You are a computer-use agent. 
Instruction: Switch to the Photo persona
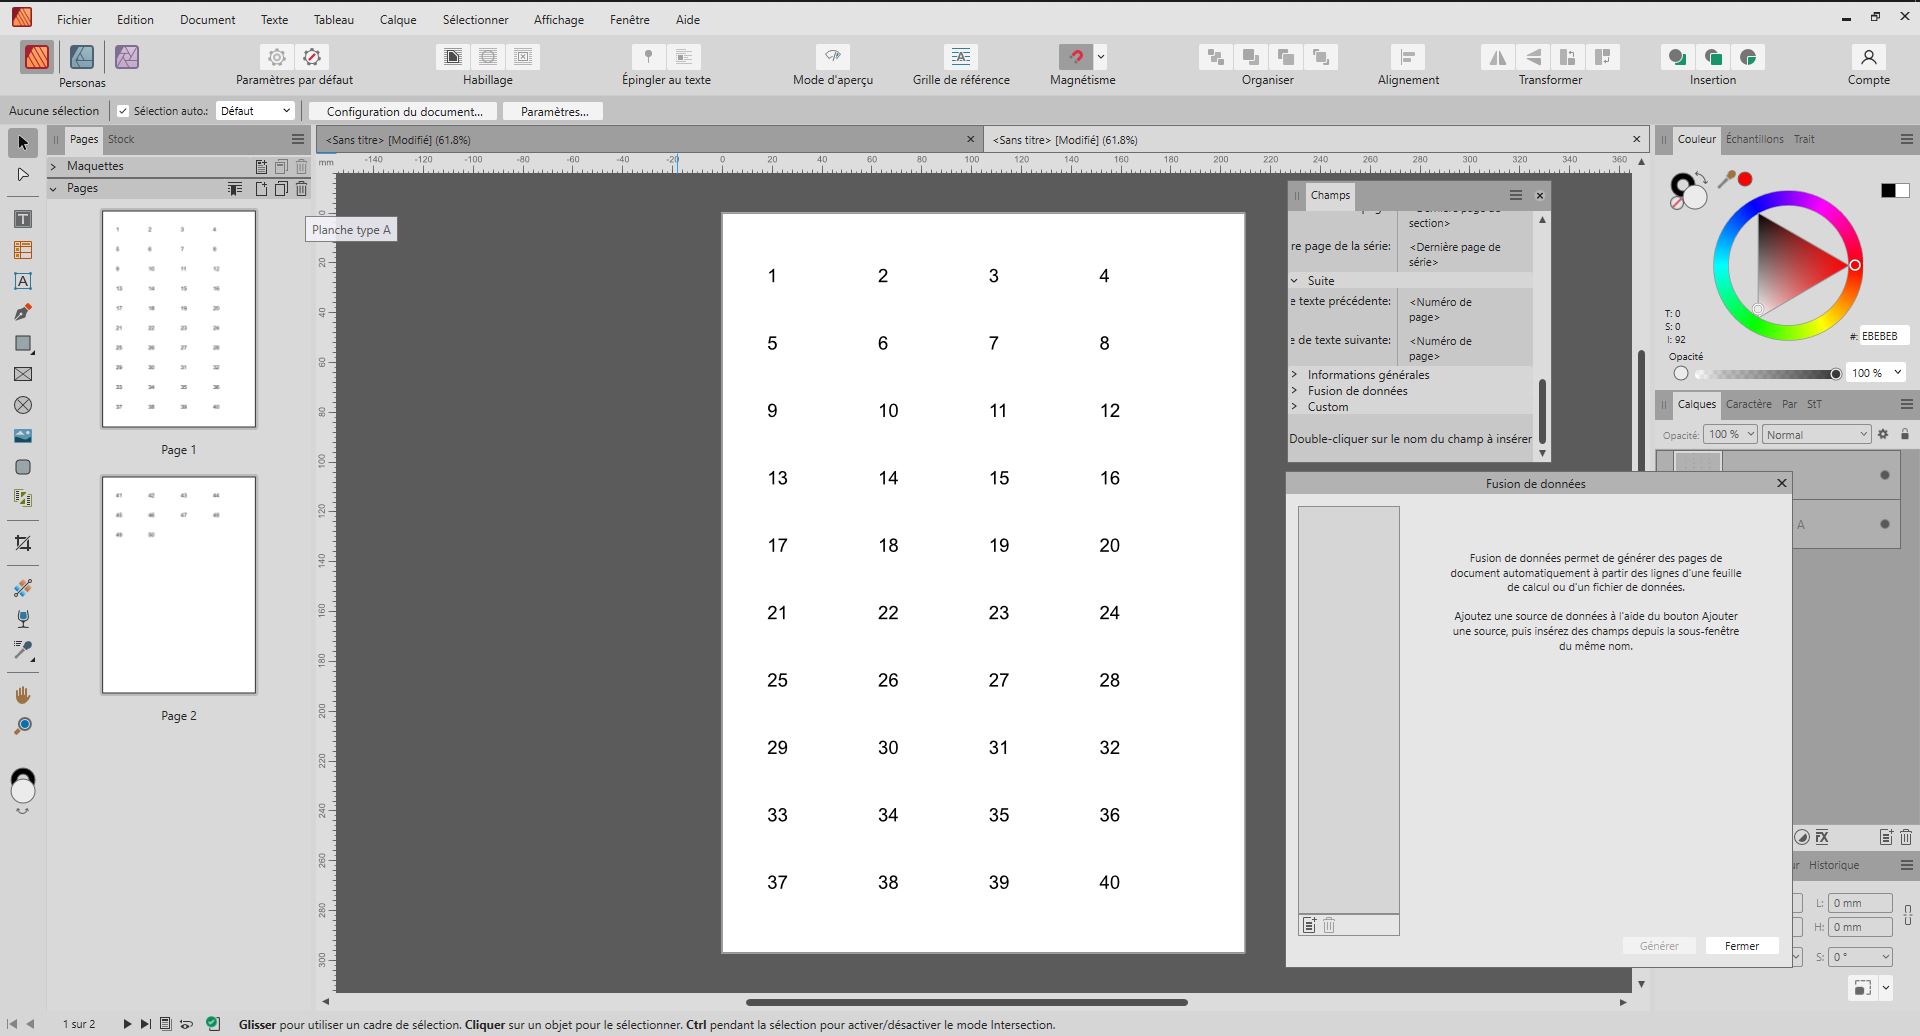pyautogui.click(x=127, y=57)
